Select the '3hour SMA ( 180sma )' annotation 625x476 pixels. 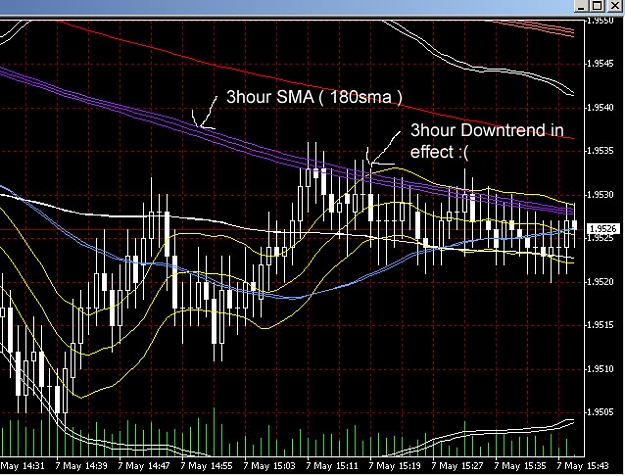pos(314,97)
